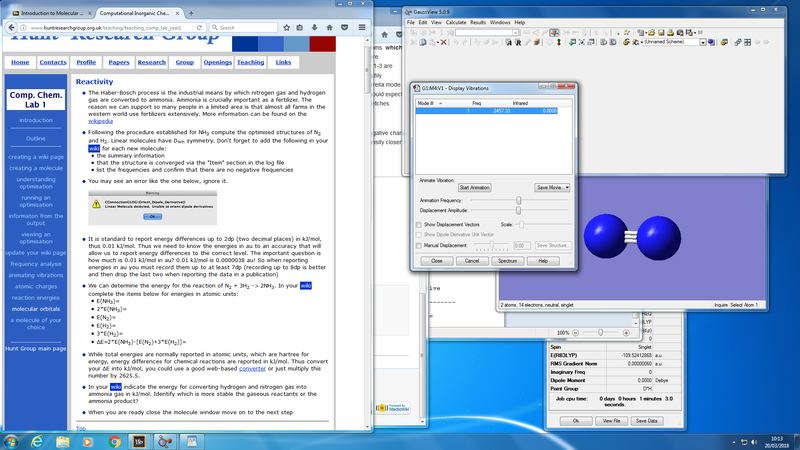Expand the empty combo box in GaussView toolbar
The height and width of the screenshot is (450, 800).
coord(515,32)
